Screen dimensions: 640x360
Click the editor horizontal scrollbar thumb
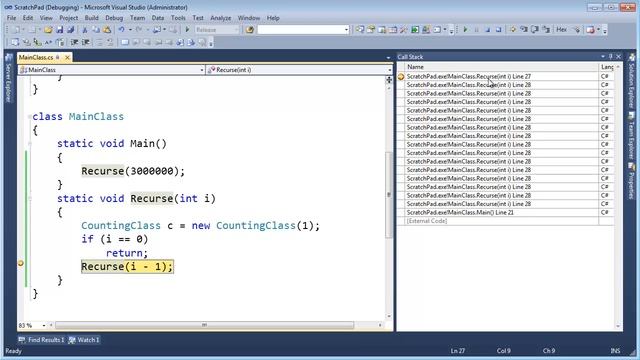204,325
